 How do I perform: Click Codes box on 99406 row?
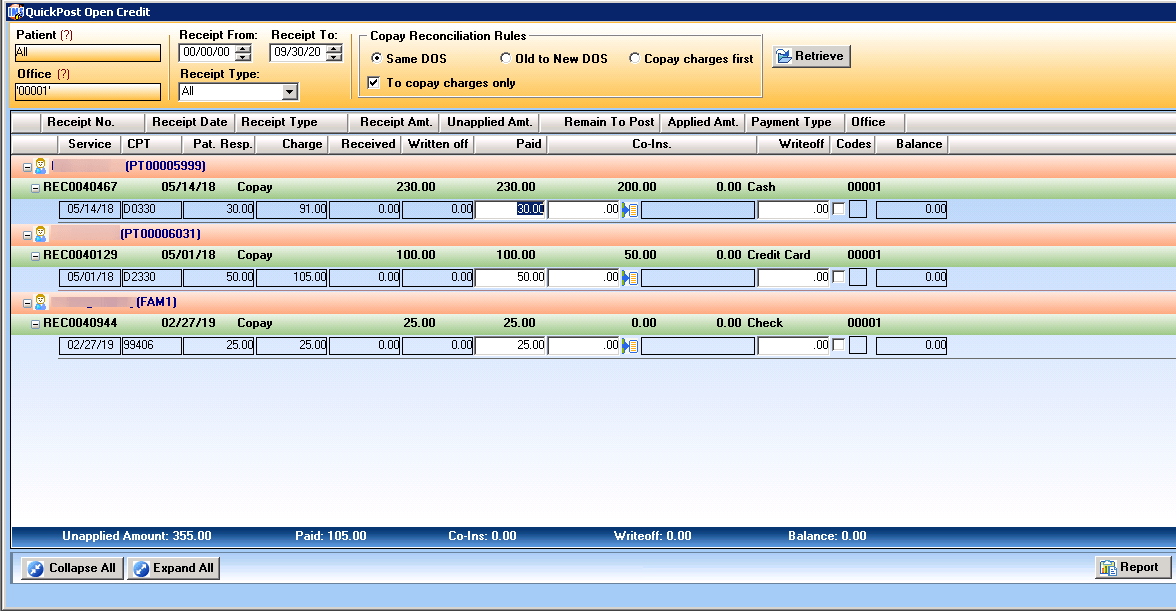point(858,345)
